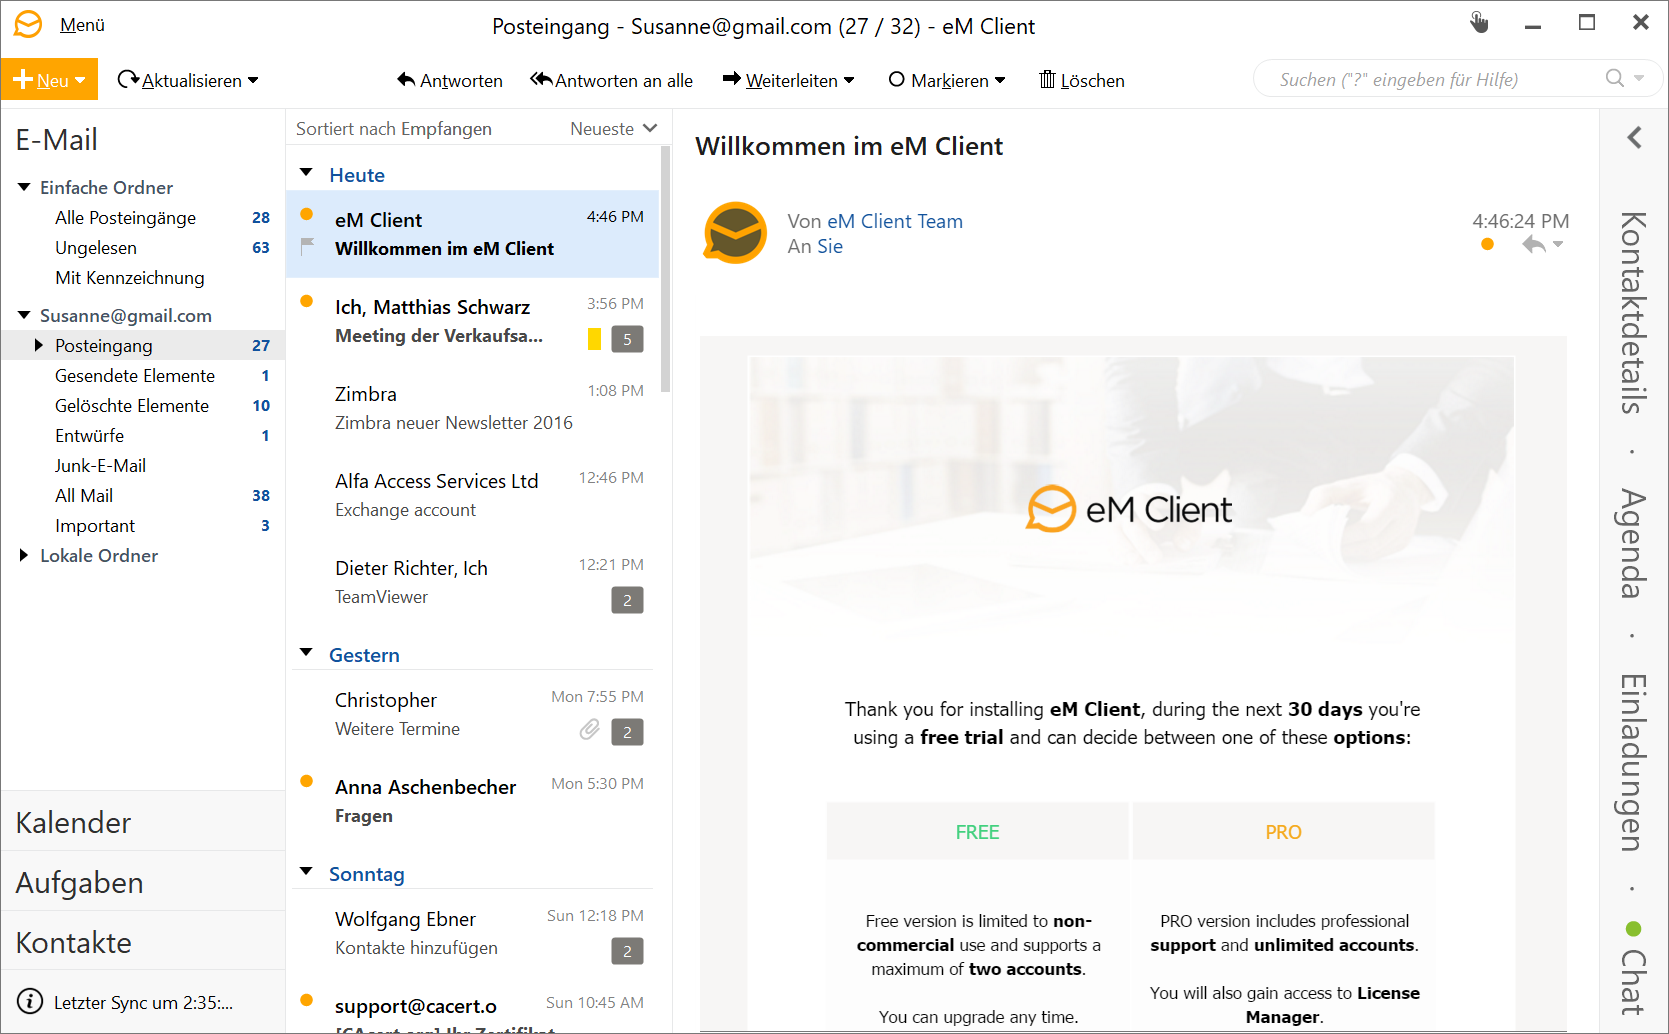This screenshot has width=1669, height=1034.
Task: Switch to the Aufgaben section
Action: (143, 882)
